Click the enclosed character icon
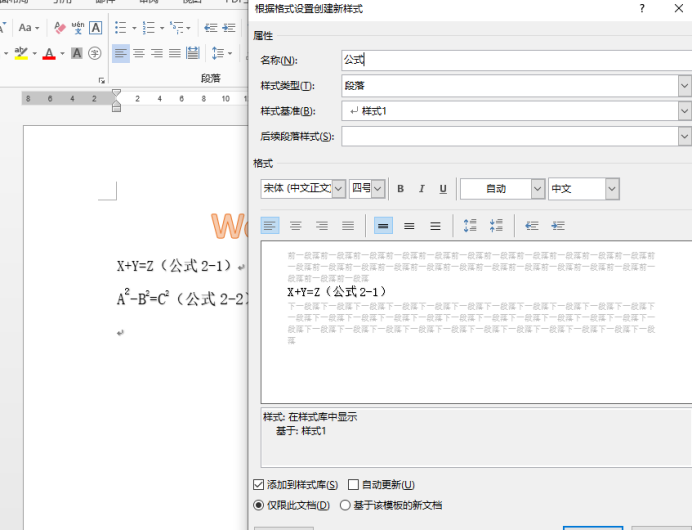This screenshot has width=693, height=530. coord(95,53)
